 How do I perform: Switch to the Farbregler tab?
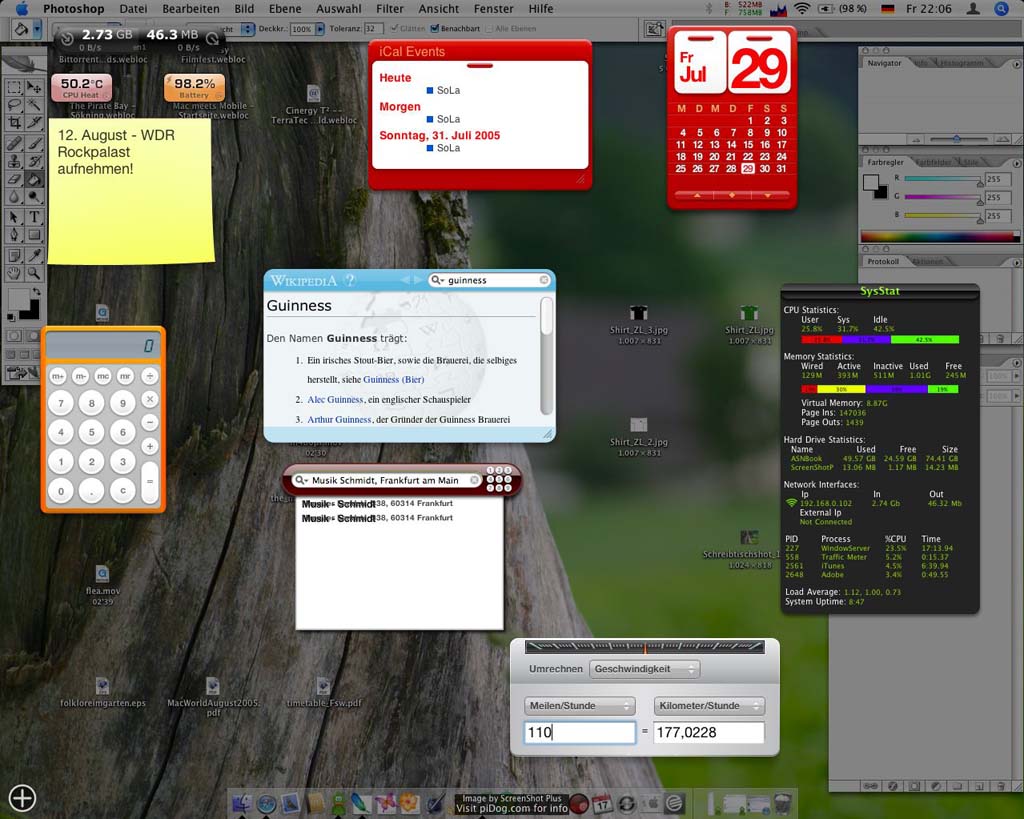point(886,162)
